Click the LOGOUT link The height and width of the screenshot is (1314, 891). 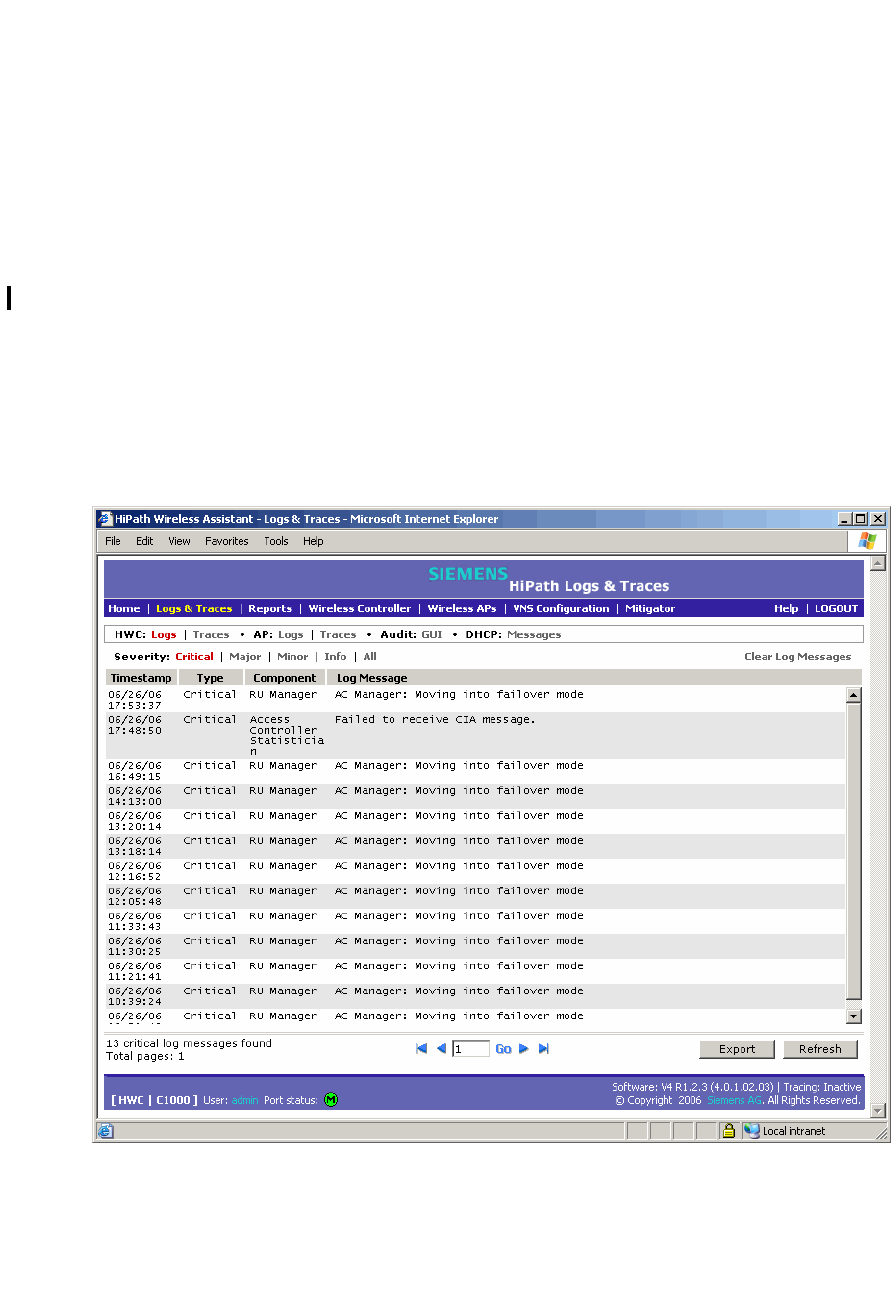[x=836, y=608]
